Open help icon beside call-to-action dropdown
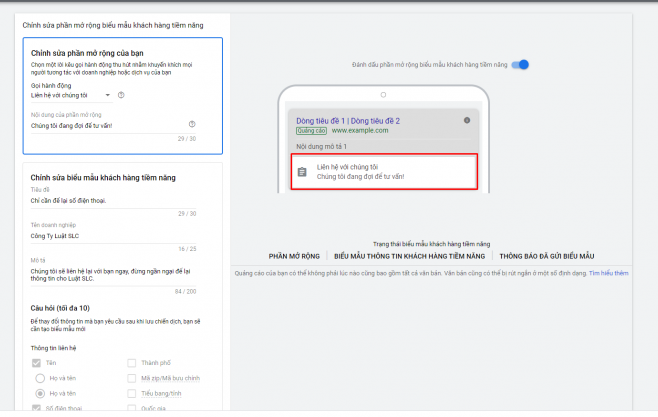This screenshot has height=417, width=658. 121,95
